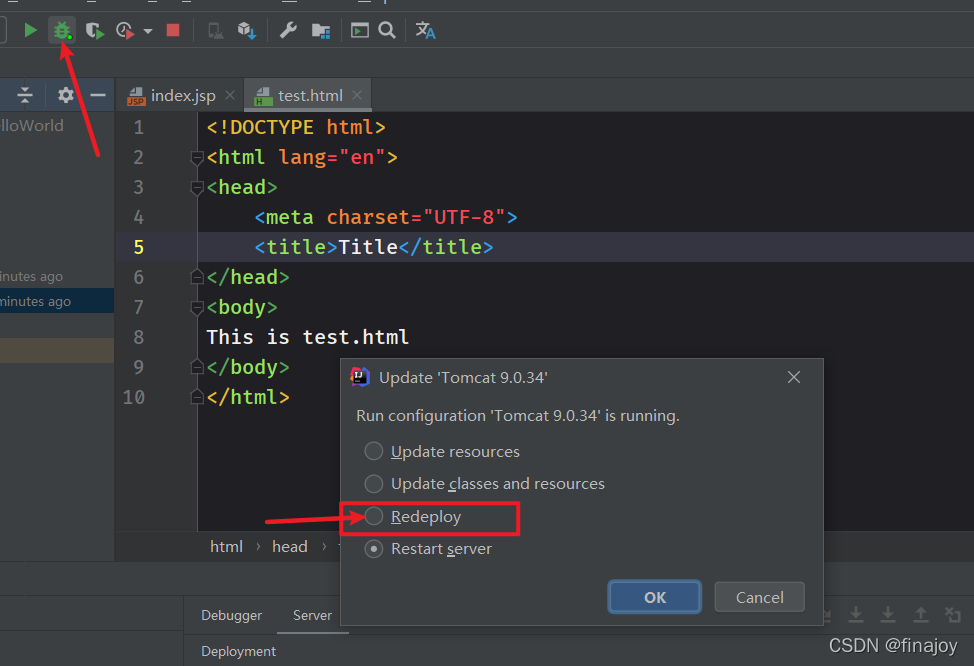974x666 pixels.
Task: Collapse all in the project panel
Action: 25,95
